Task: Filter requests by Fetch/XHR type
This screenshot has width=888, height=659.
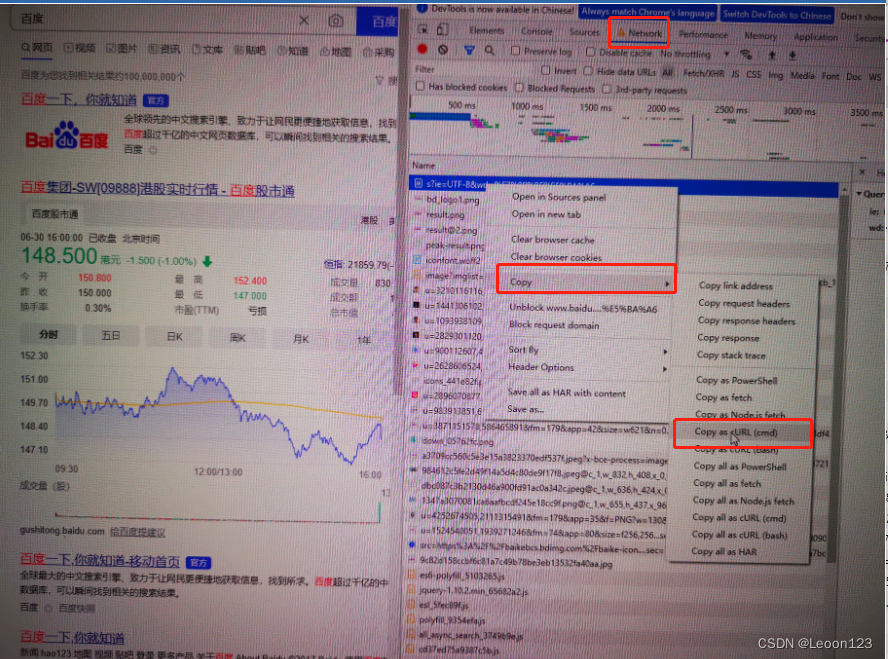Action: point(703,73)
